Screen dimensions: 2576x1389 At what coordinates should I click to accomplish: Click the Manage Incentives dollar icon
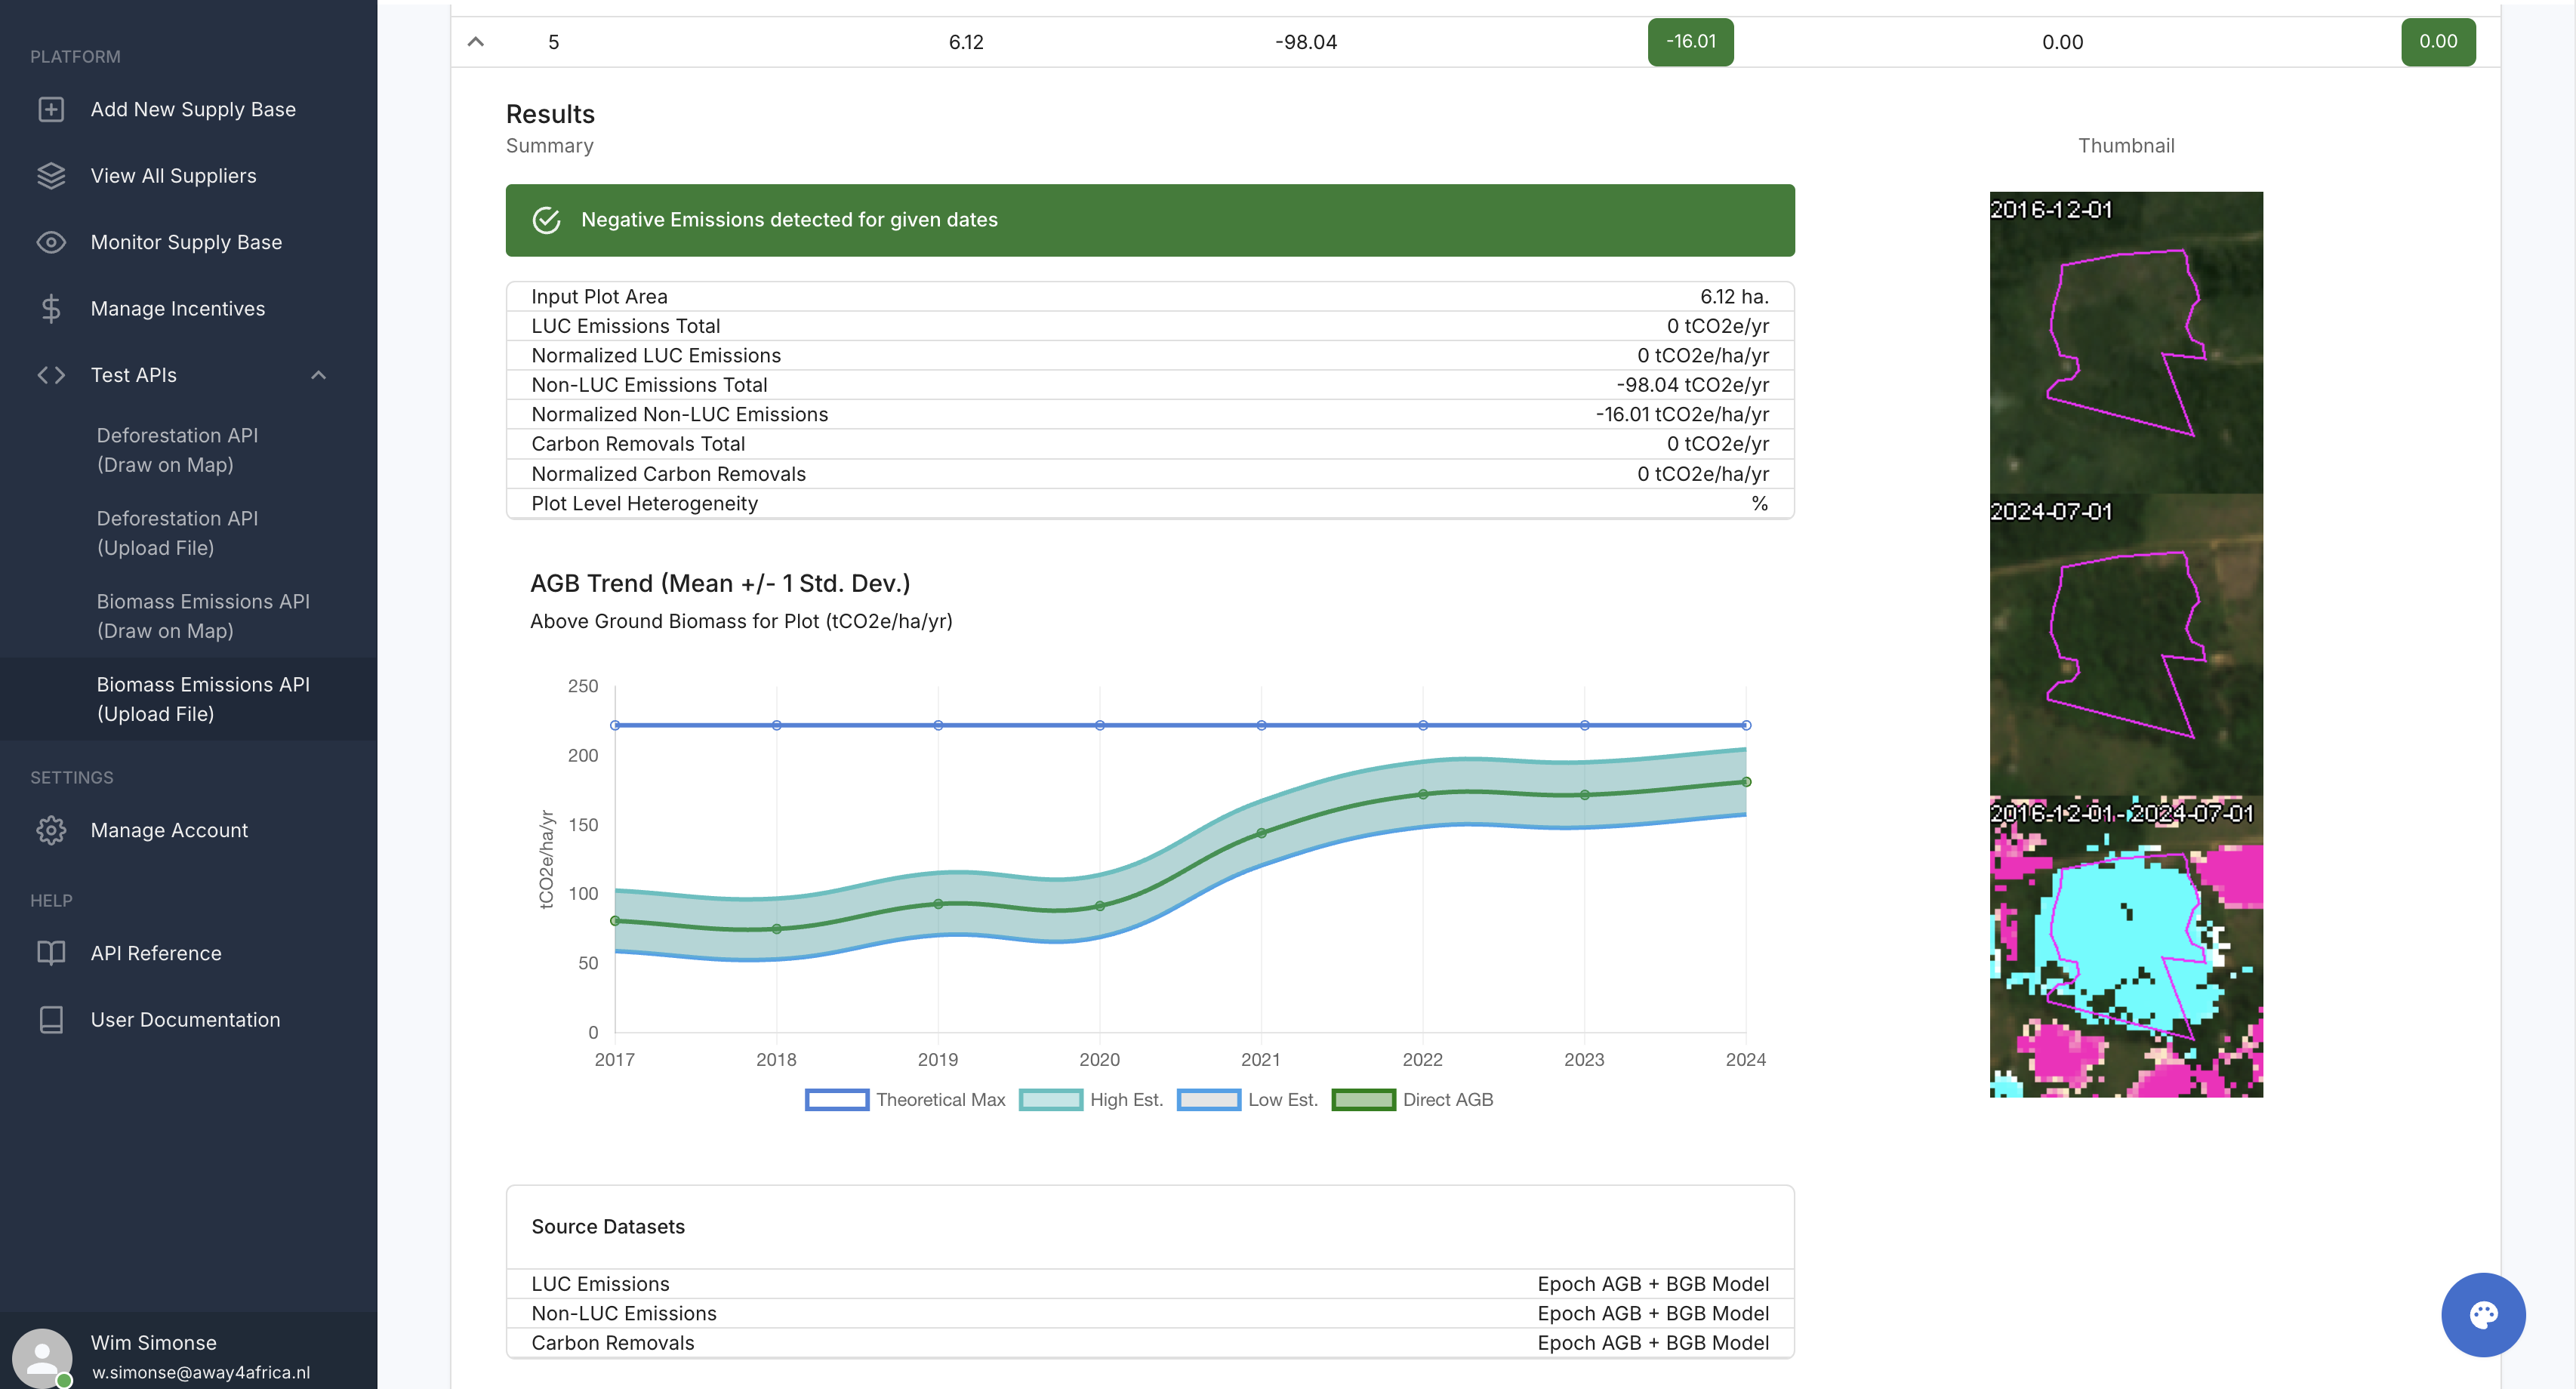[x=51, y=309]
